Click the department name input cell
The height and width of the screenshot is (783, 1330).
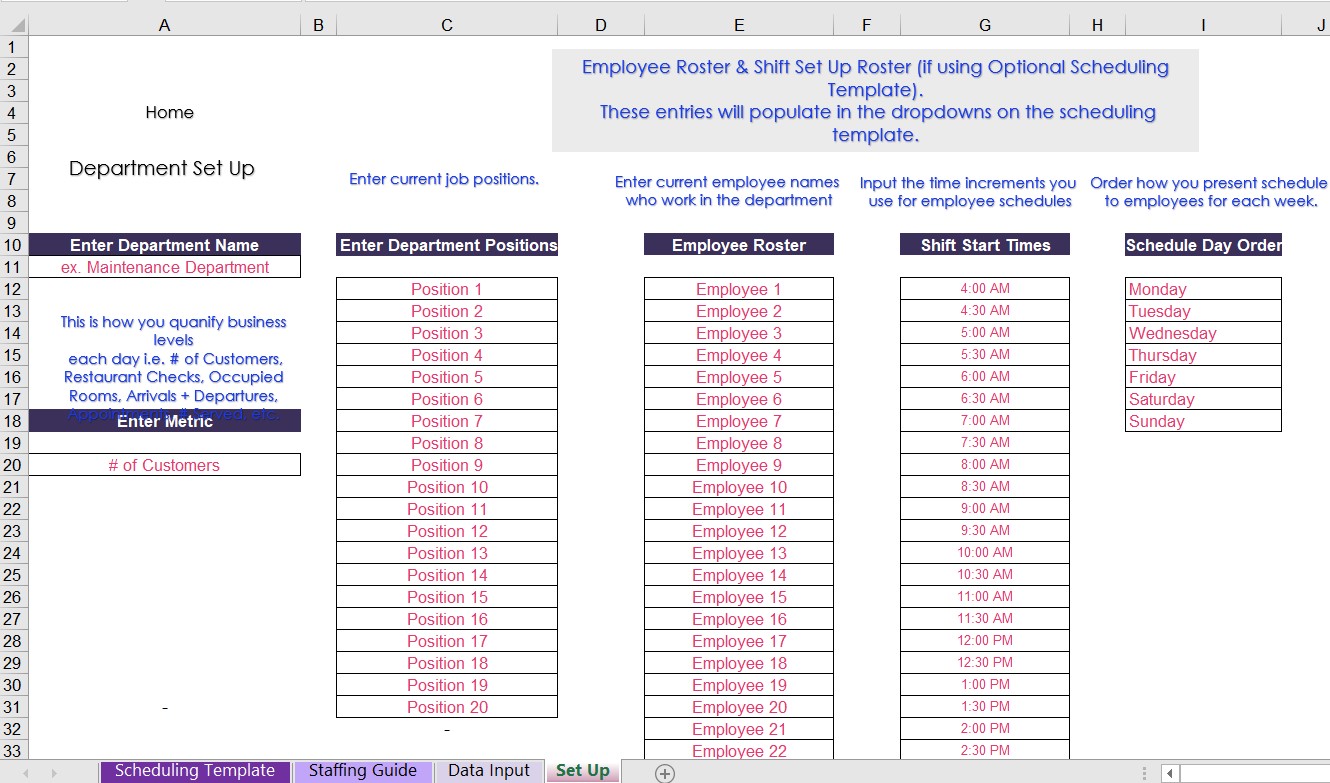pyautogui.click(x=165, y=267)
